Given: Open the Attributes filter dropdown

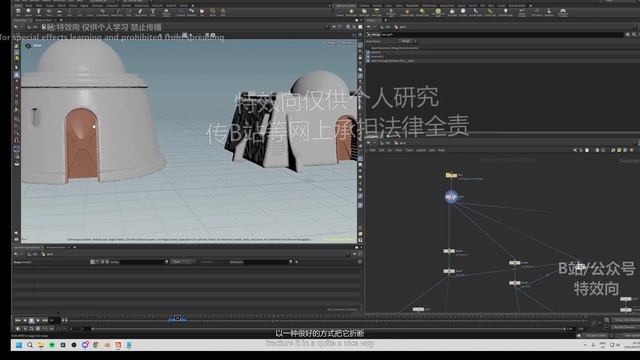Looking at the screenshot, I should point(291,262).
